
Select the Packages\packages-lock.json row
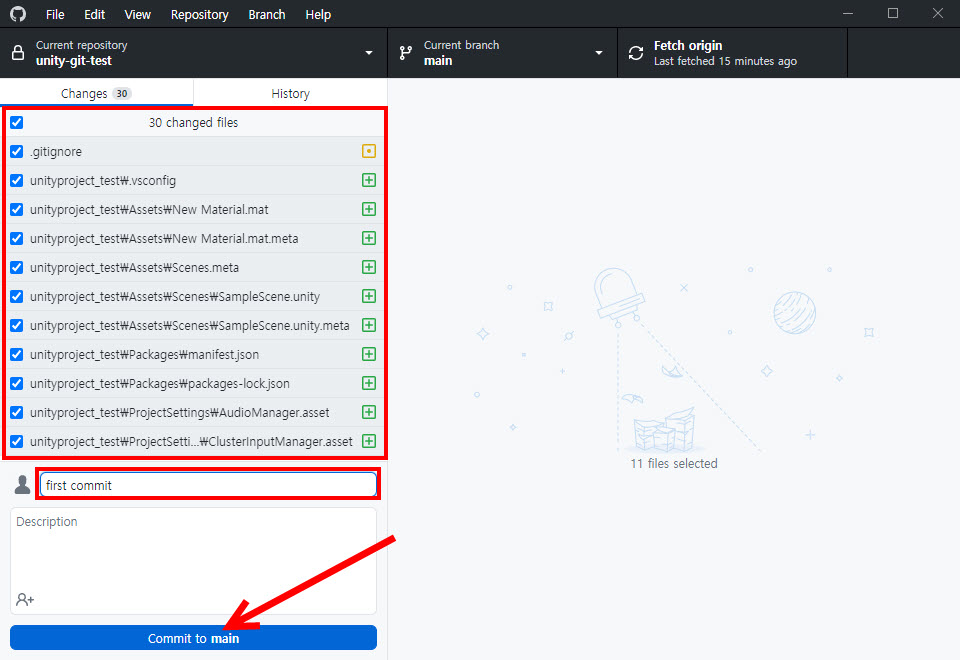195,383
